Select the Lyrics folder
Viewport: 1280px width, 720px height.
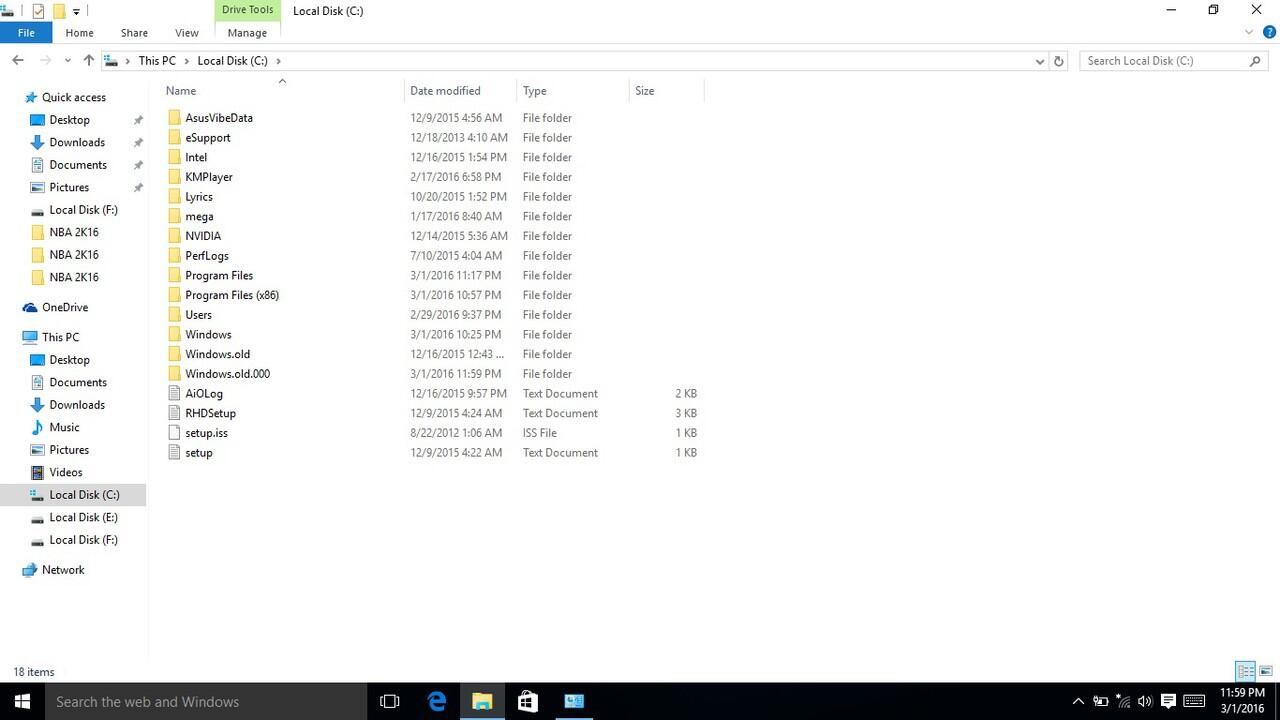pyautogui.click(x=199, y=197)
